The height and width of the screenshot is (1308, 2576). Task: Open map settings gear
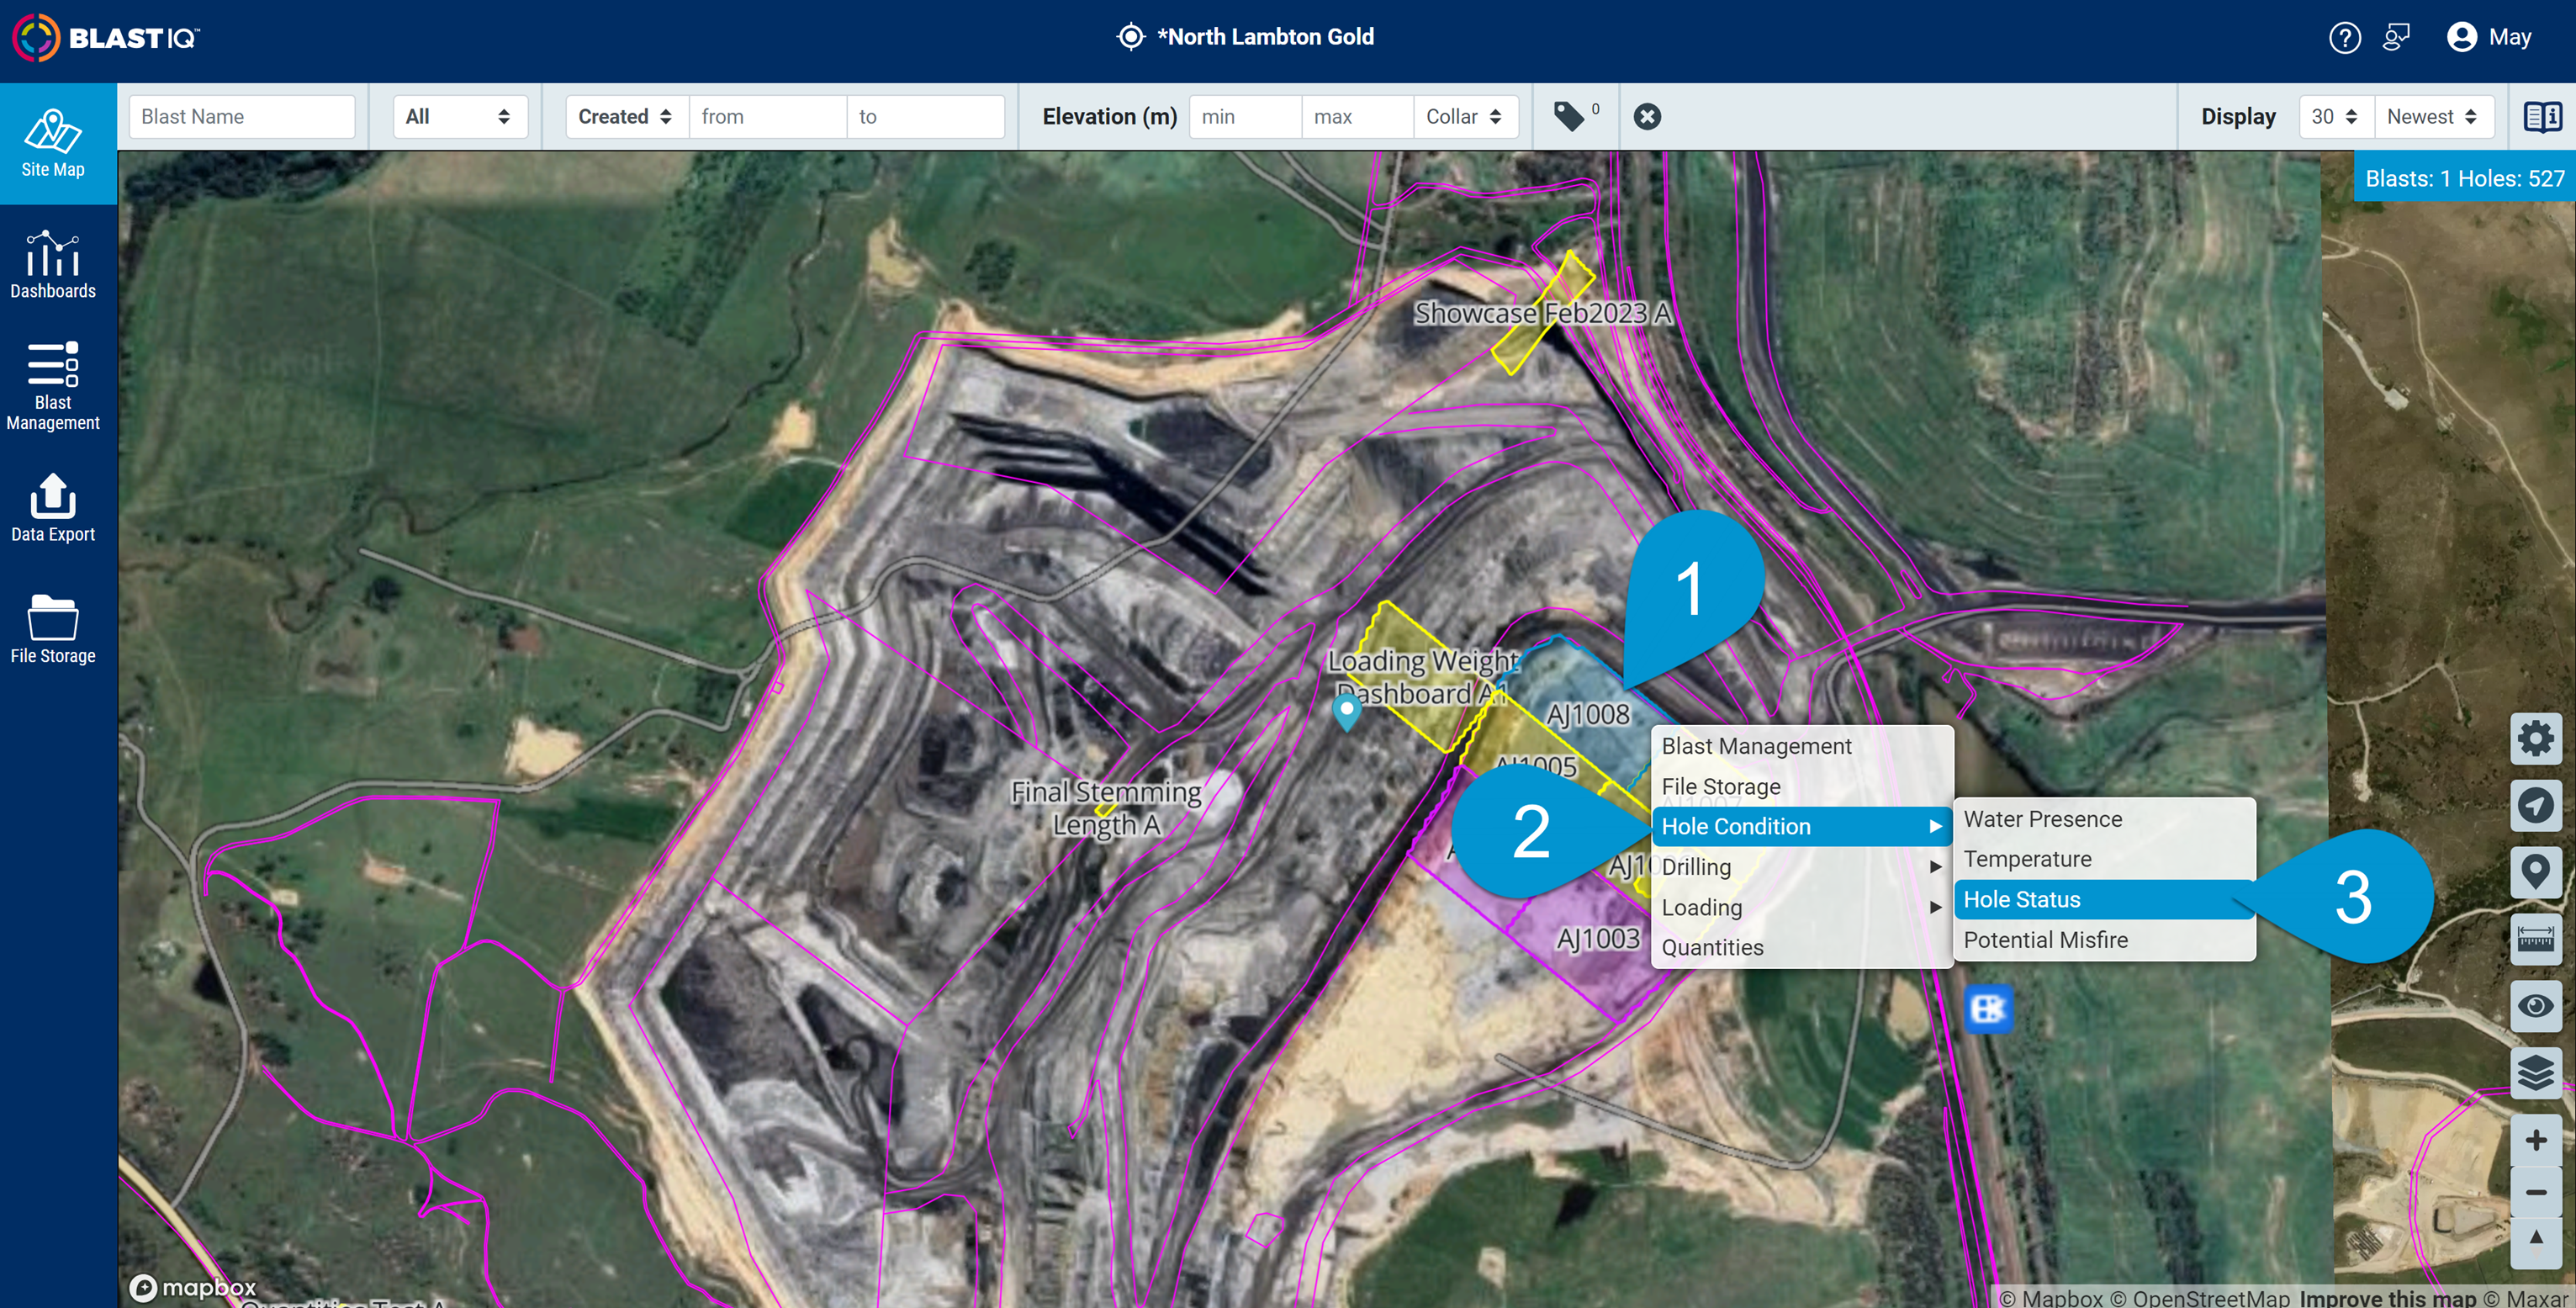2536,739
